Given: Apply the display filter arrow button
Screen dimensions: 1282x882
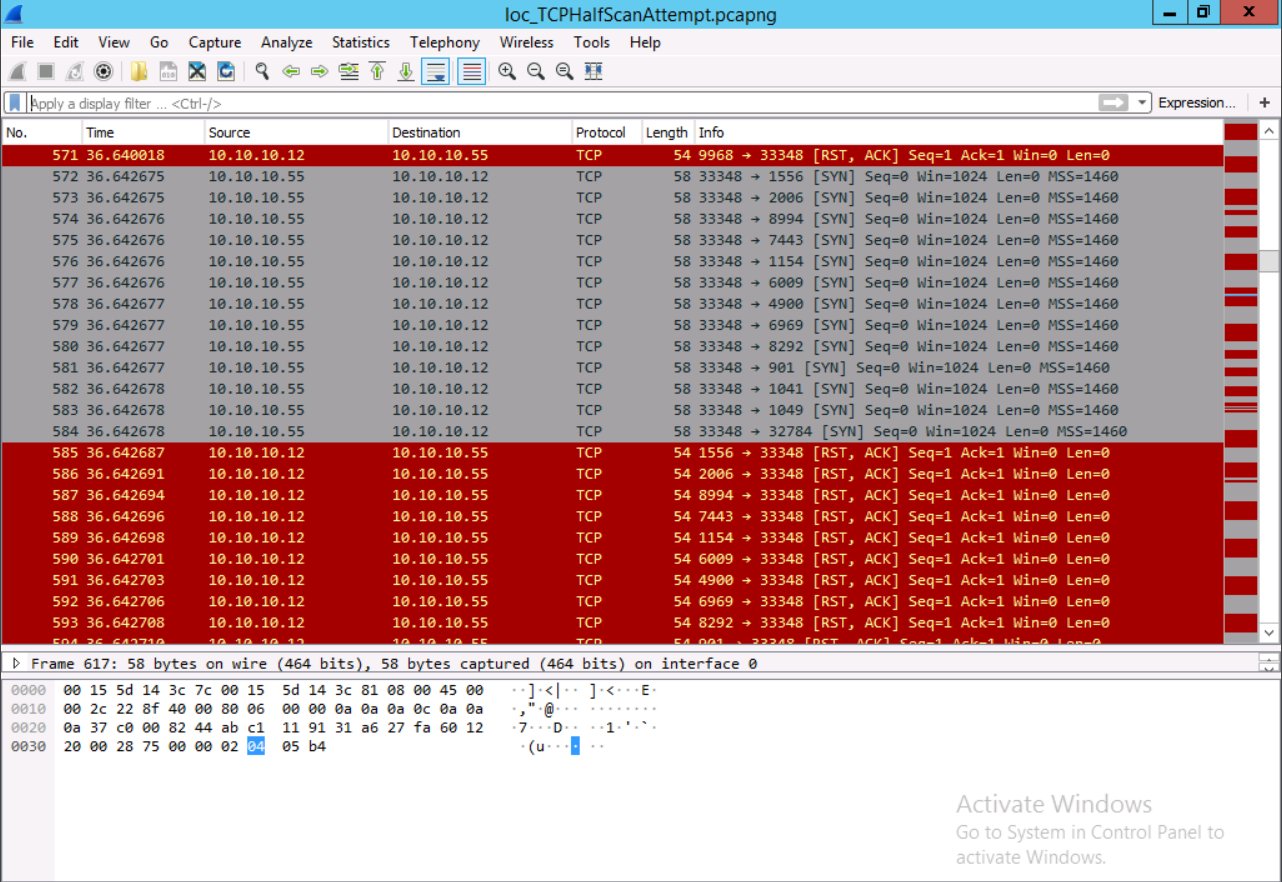Looking at the screenshot, I should (1113, 103).
